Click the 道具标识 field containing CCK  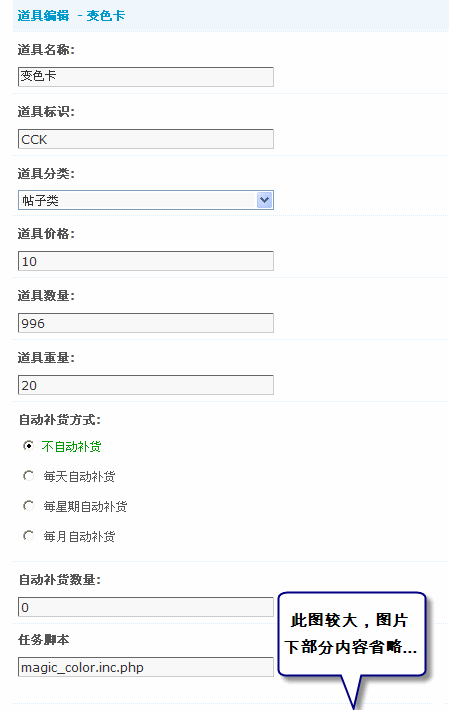coord(146,139)
